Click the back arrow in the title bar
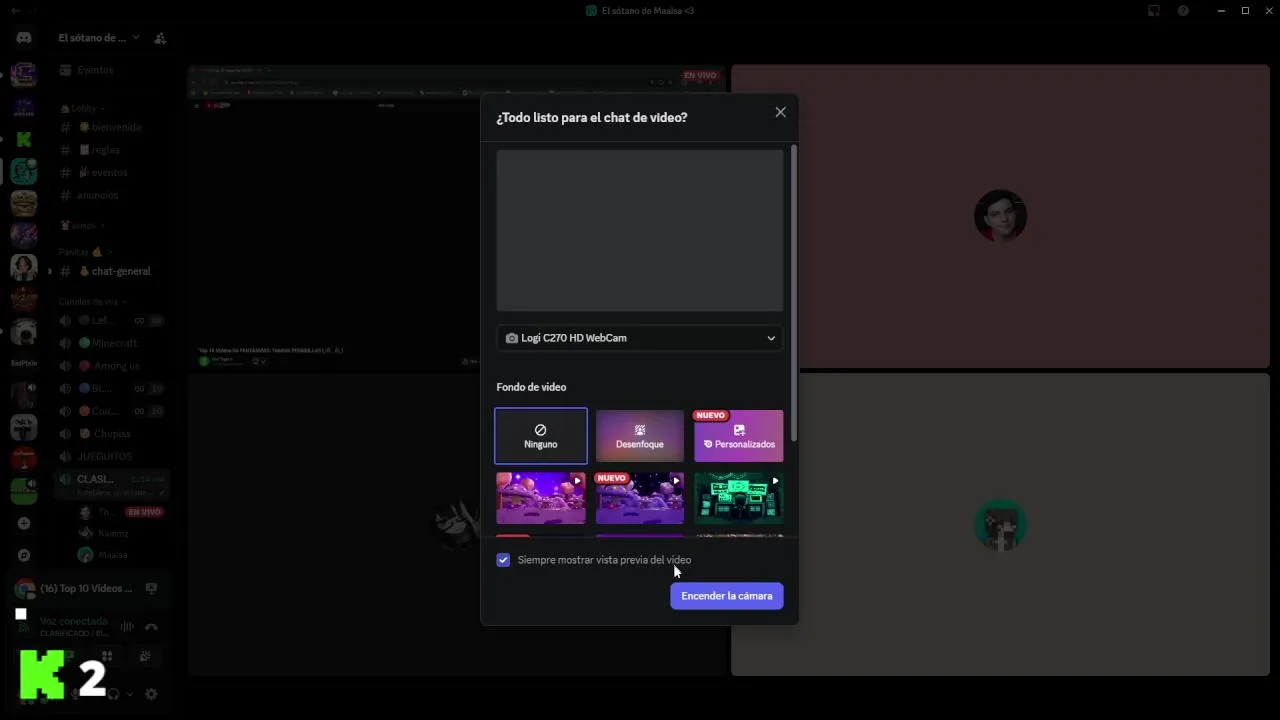Viewport: 1280px width, 720px height. coord(15,11)
